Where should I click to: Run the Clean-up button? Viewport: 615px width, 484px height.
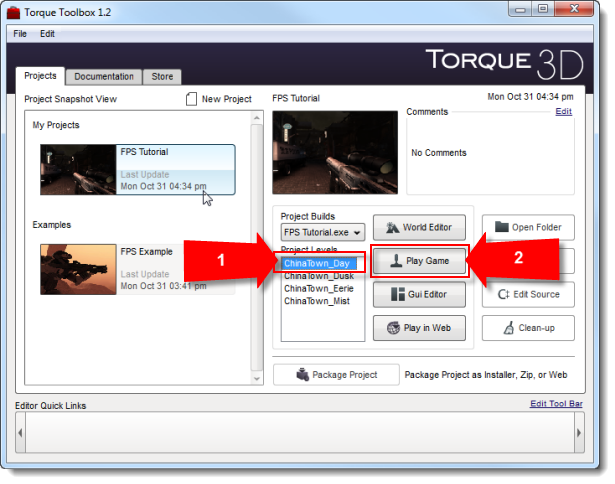(528, 328)
